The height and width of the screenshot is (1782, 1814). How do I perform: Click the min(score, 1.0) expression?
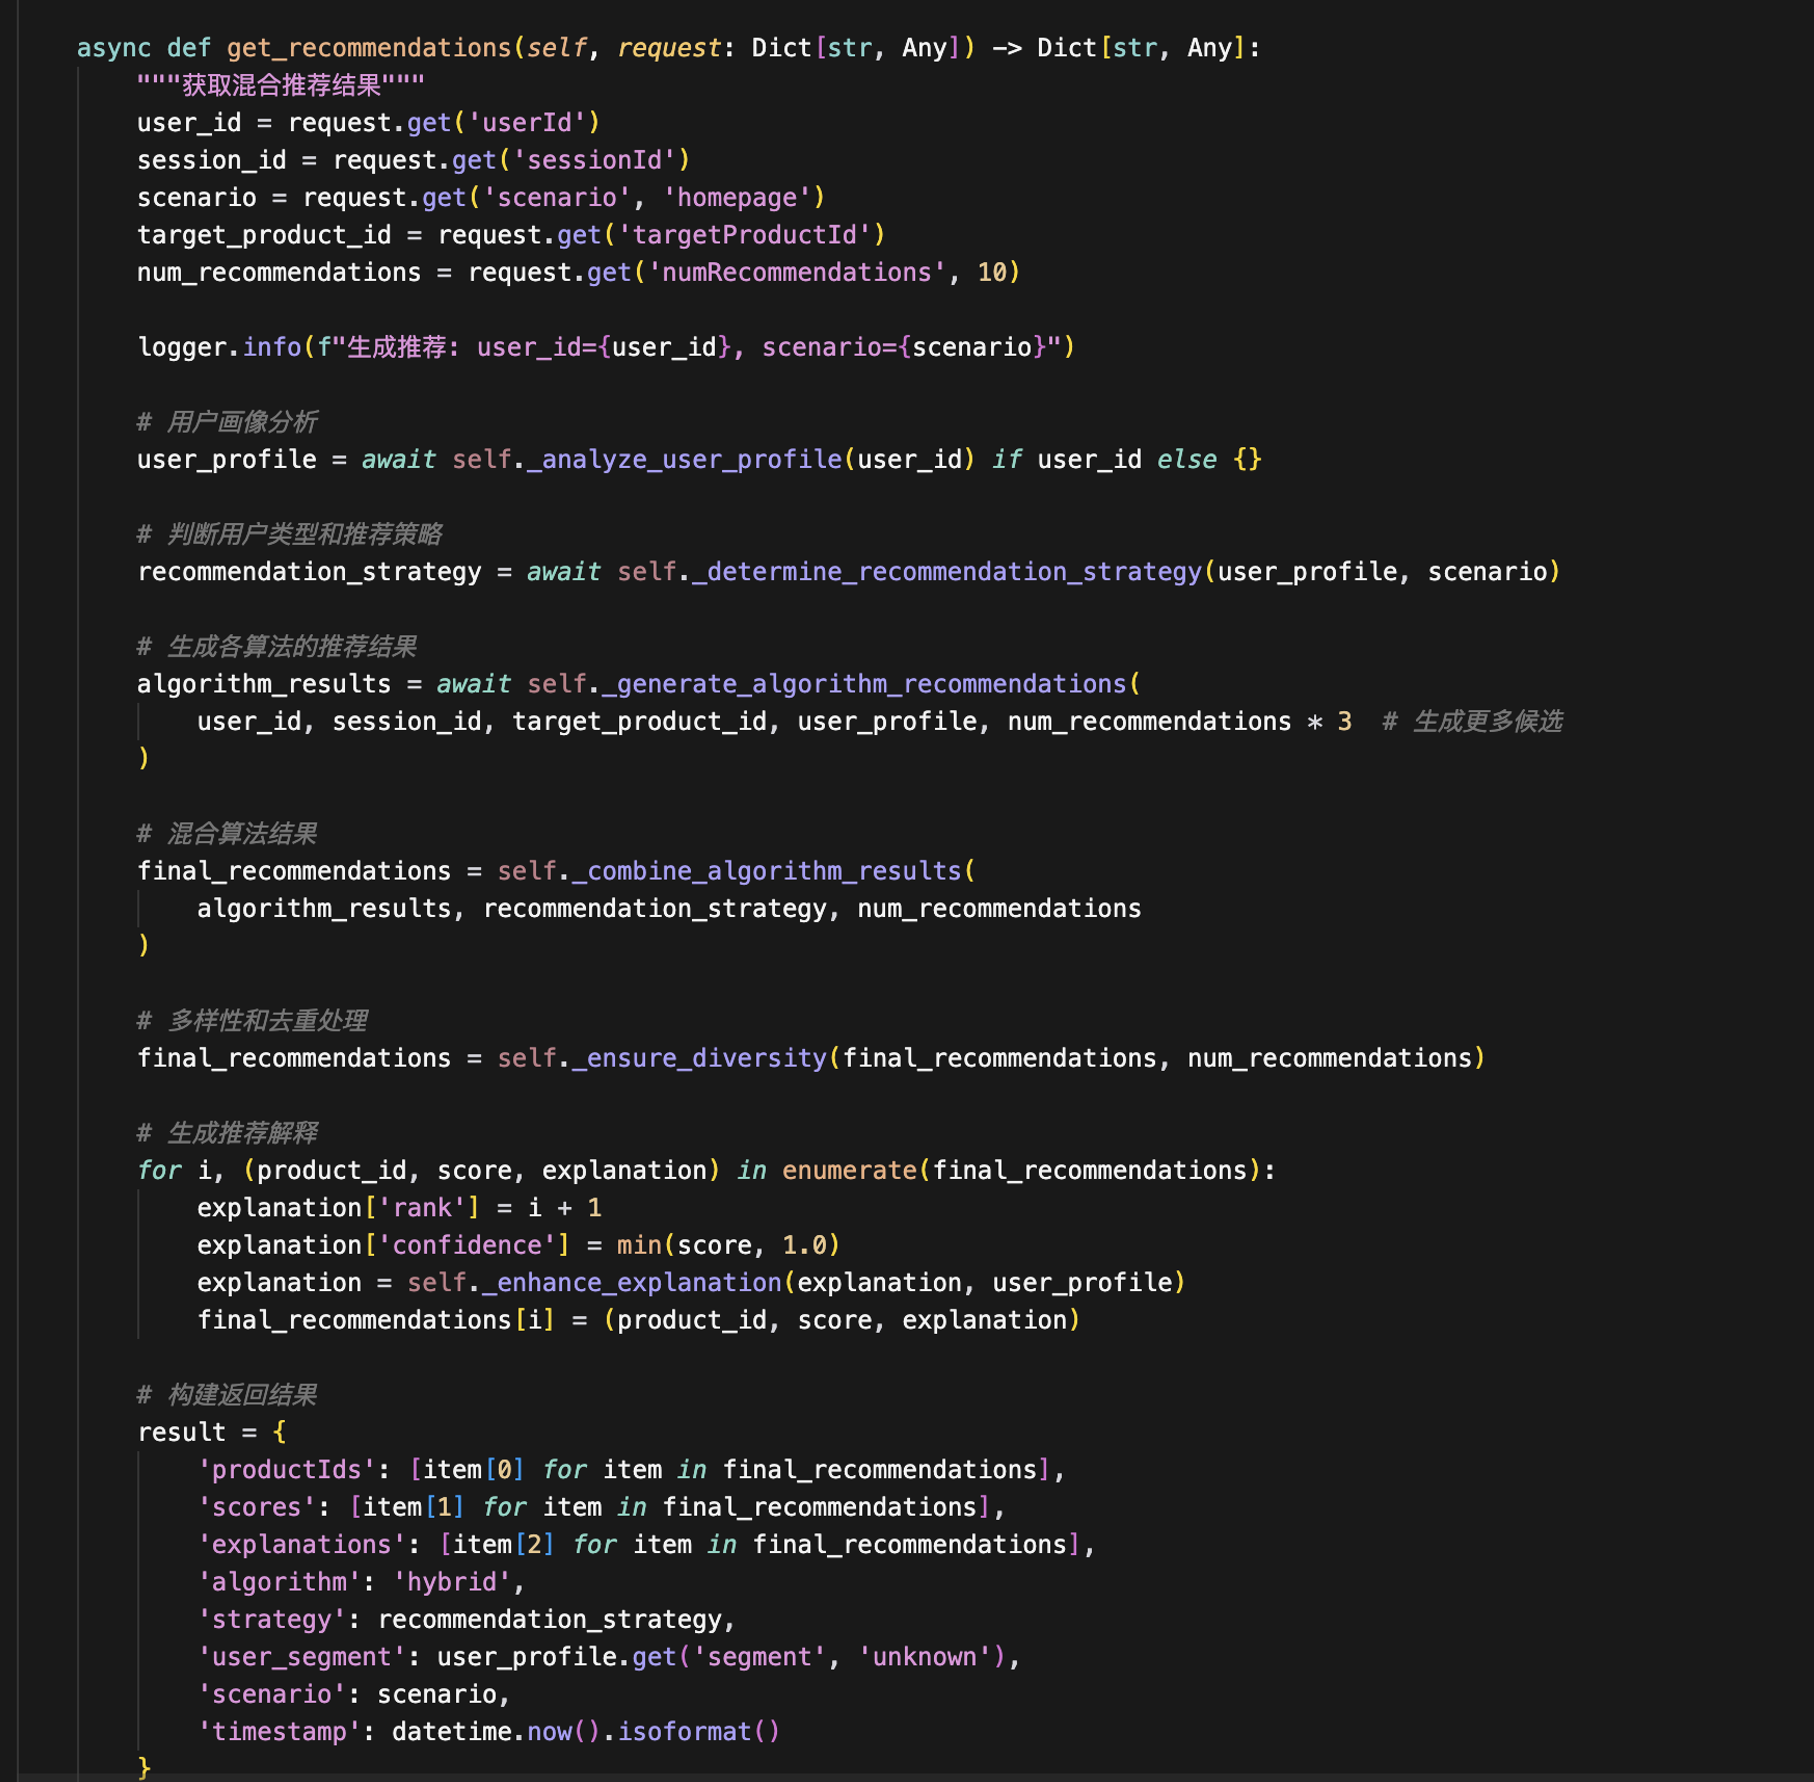(x=729, y=1245)
